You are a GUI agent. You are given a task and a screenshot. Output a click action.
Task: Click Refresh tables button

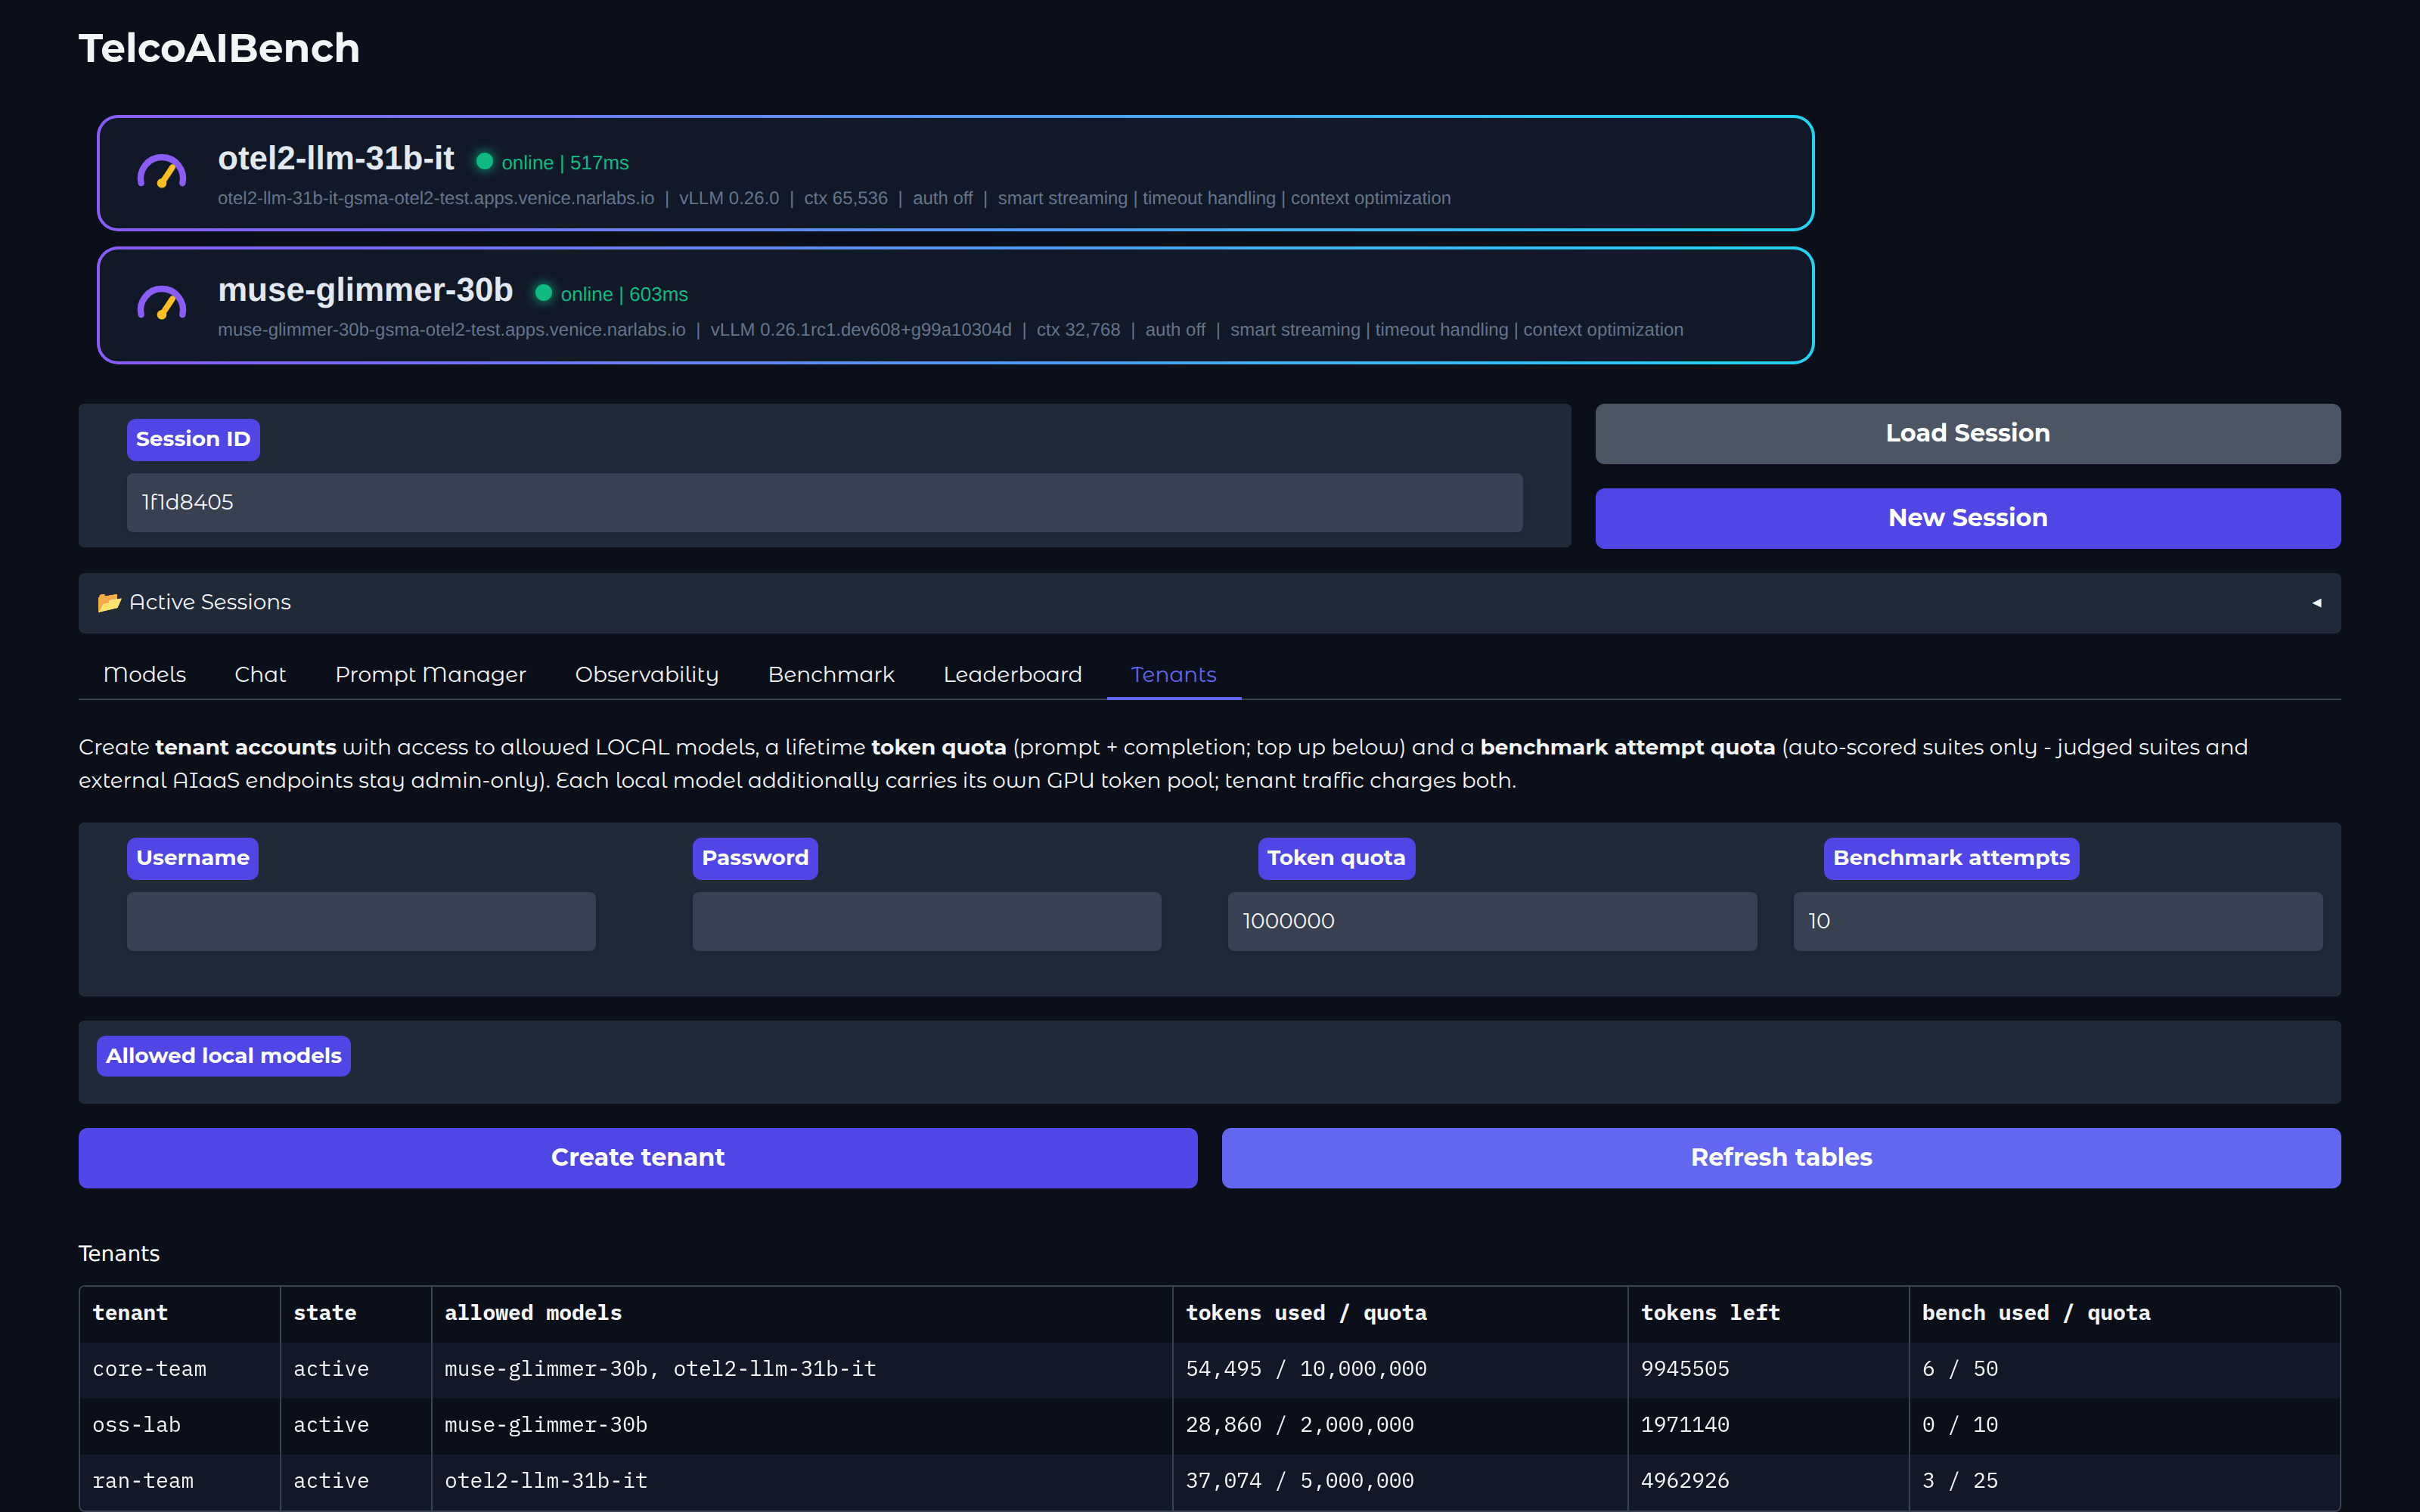pyautogui.click(x=1781, y=1157)
